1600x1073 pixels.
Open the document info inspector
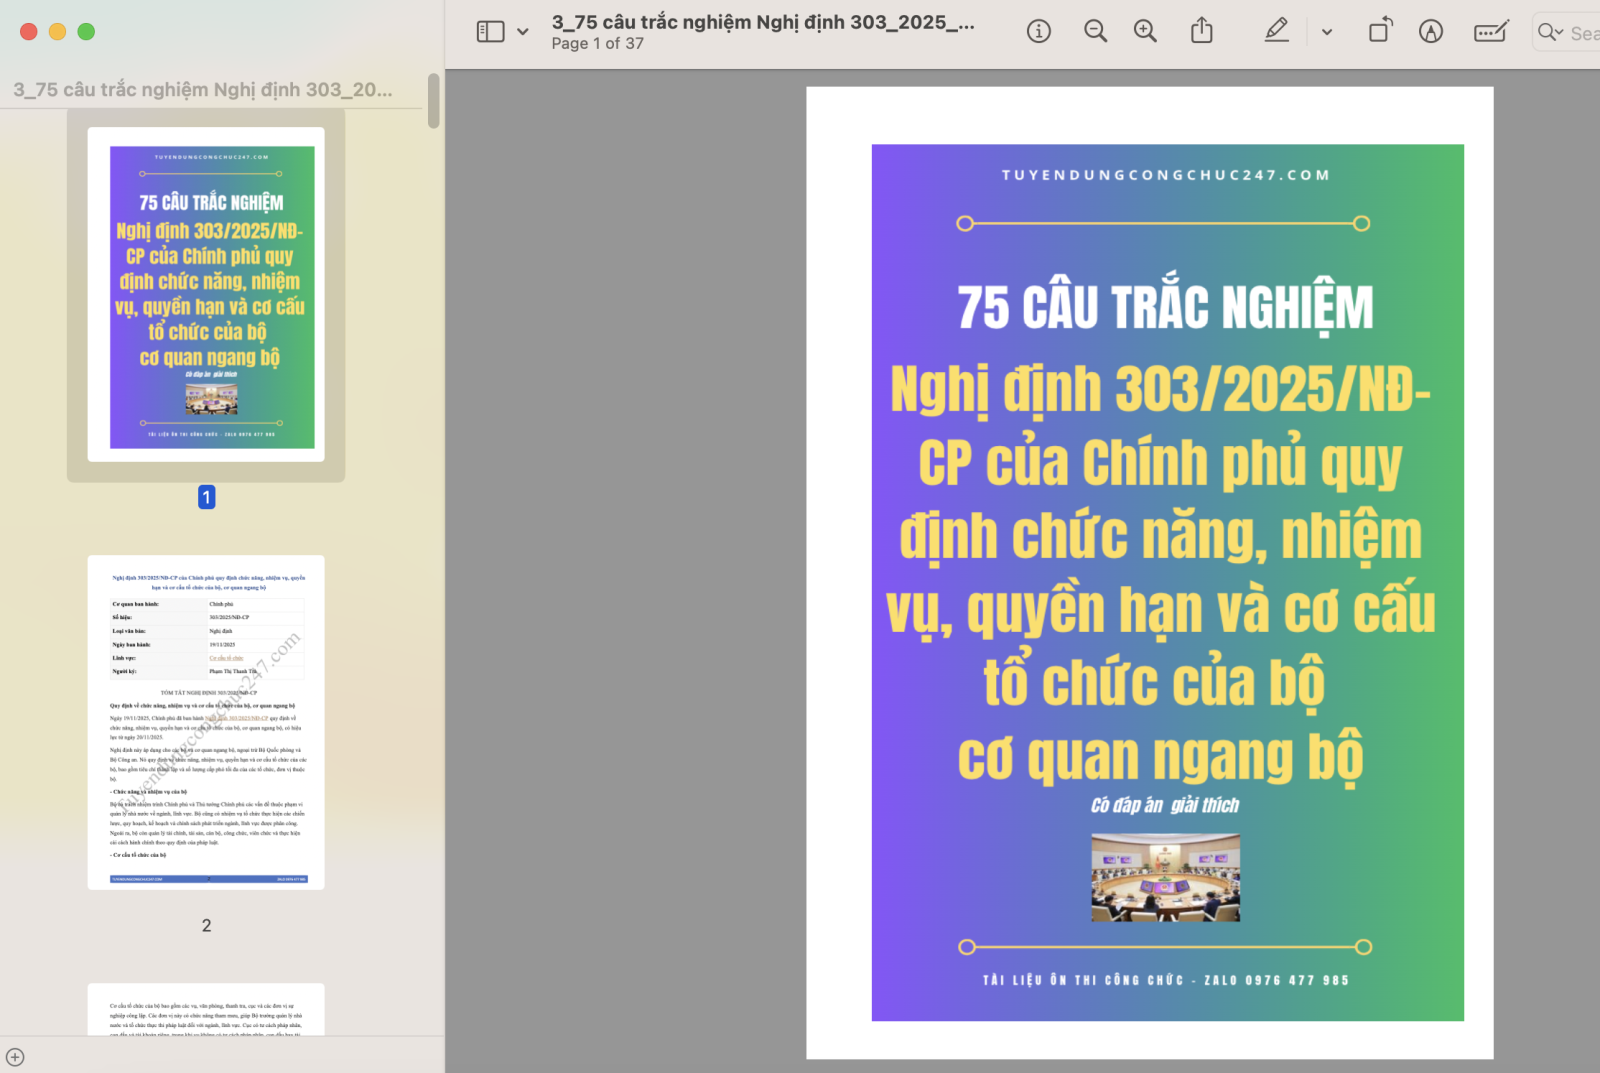[1039, 32]
